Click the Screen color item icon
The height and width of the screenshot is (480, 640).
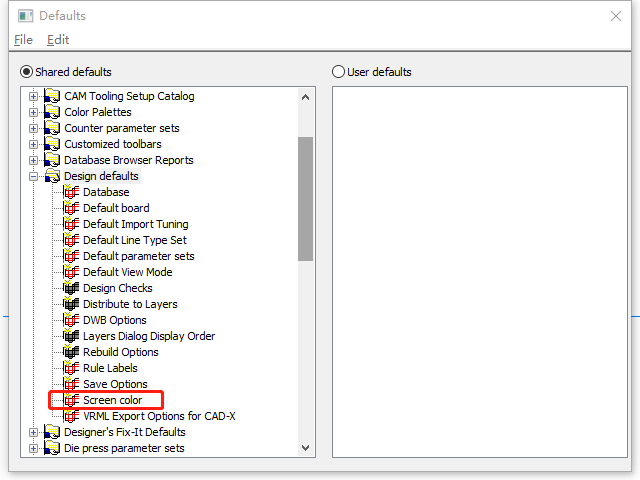click(x=71, y=400)
